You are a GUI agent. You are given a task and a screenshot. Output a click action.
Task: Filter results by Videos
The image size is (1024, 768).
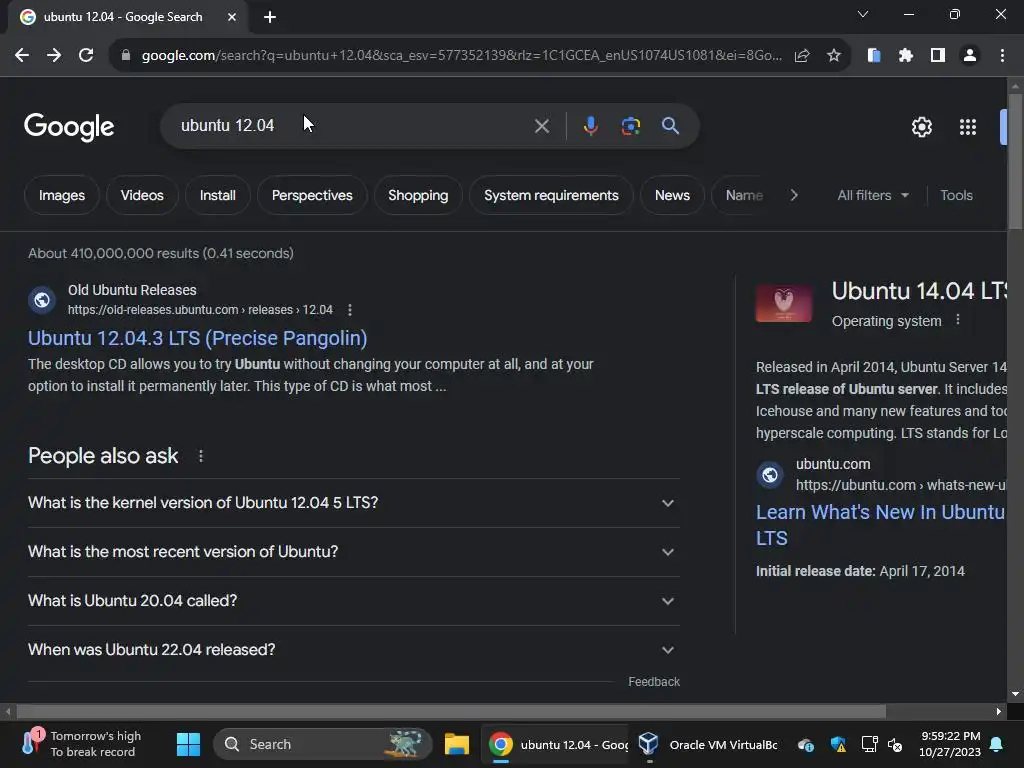(x=142, y=195)
